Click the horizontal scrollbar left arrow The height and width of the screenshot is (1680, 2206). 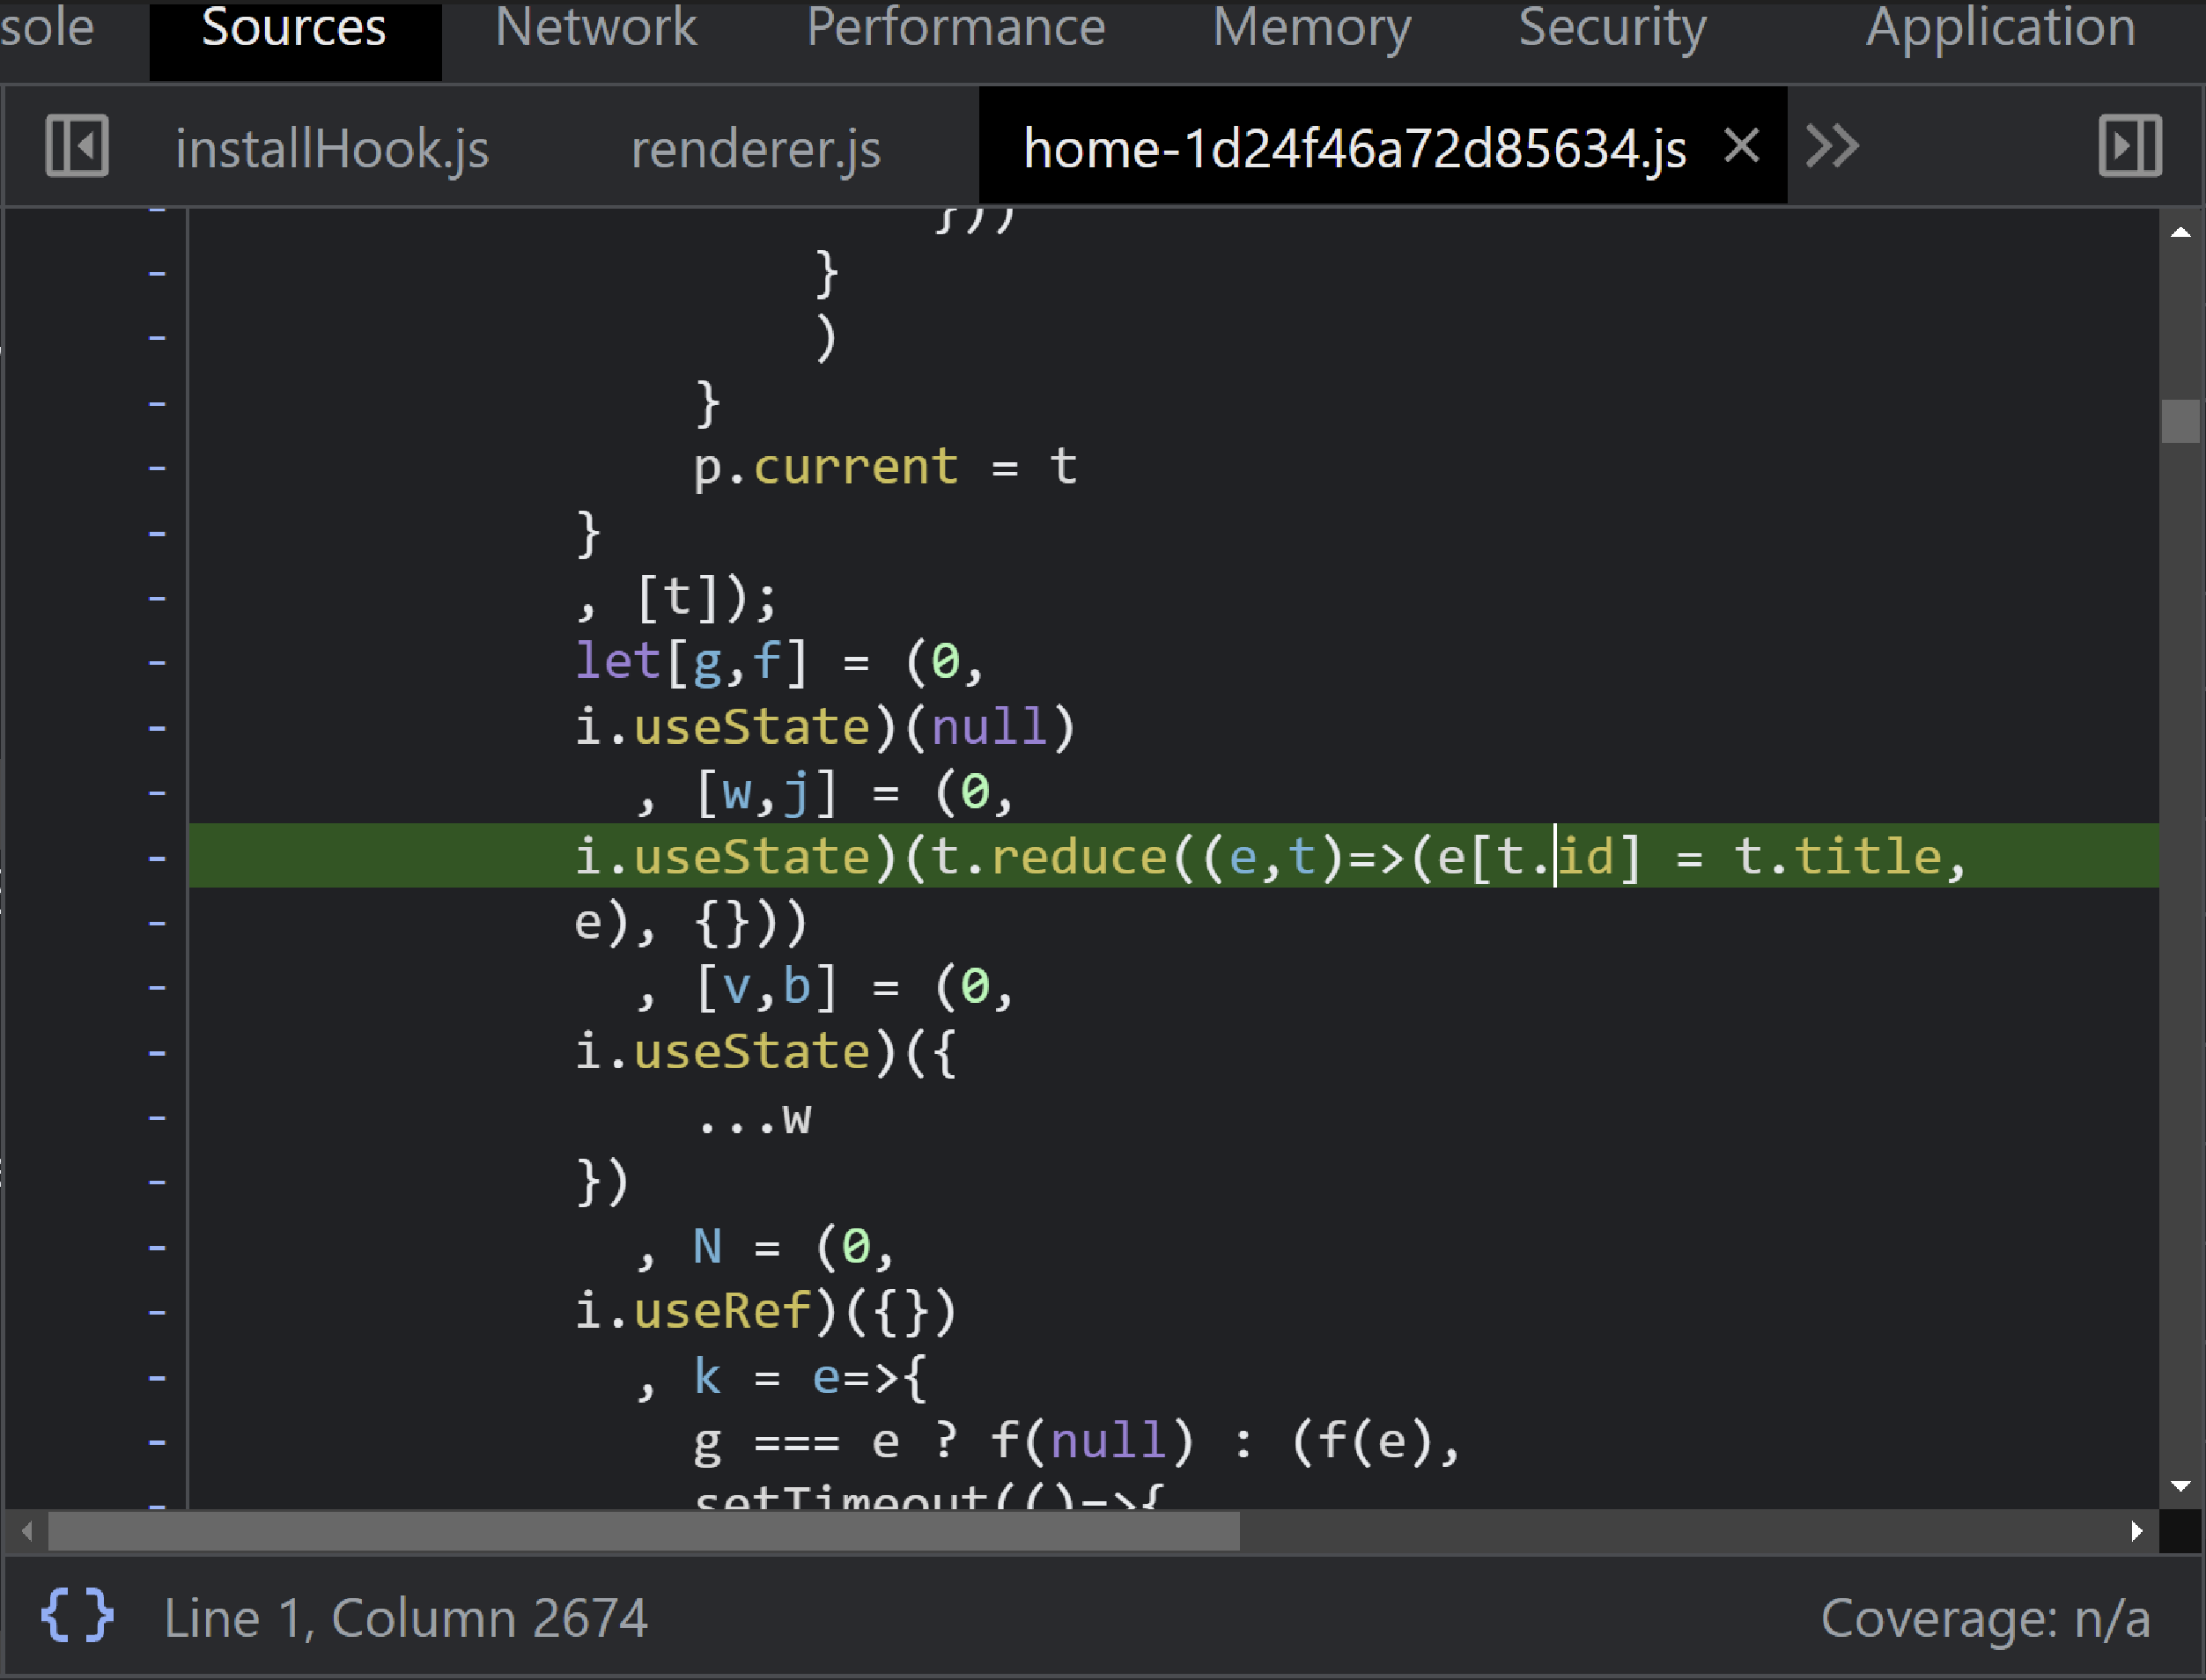click(x=27, y=1531)
